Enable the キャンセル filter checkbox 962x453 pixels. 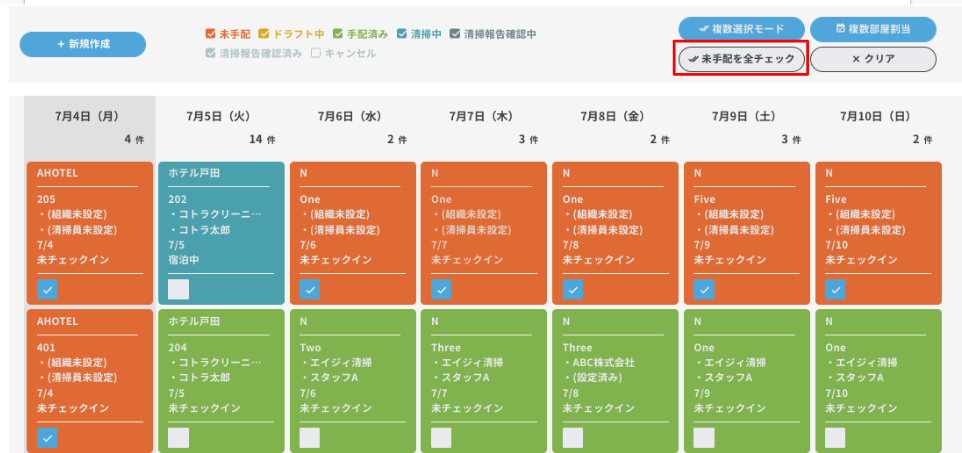click(316, 53)
